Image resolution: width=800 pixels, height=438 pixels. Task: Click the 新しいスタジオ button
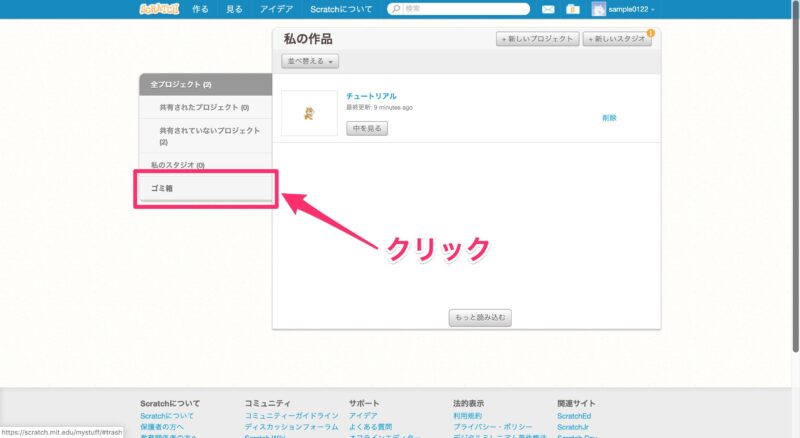[616, 39]
